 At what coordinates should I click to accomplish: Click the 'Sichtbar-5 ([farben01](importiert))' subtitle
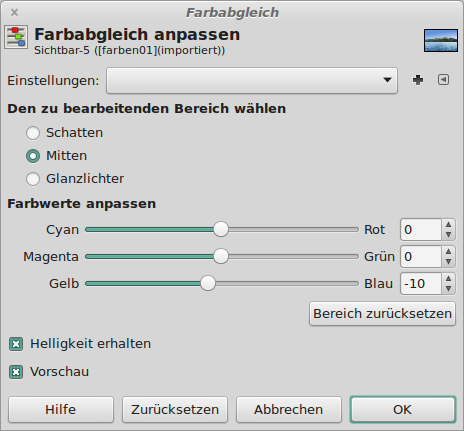click(130, 50)
